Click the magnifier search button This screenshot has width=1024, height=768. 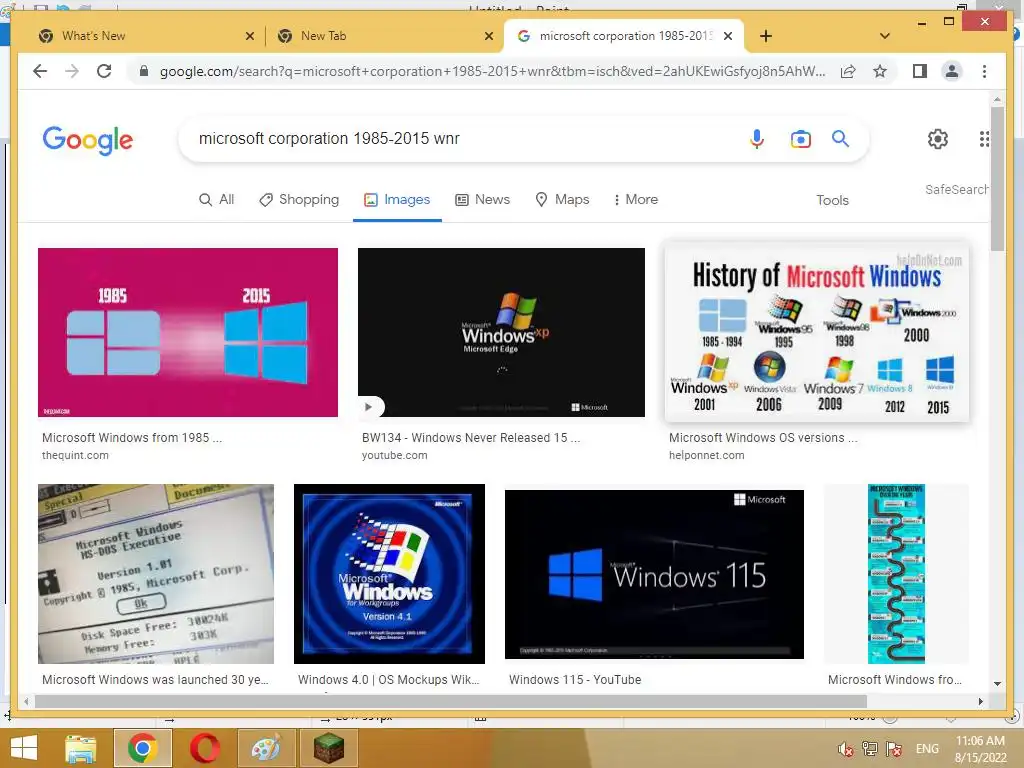[840, 138]
